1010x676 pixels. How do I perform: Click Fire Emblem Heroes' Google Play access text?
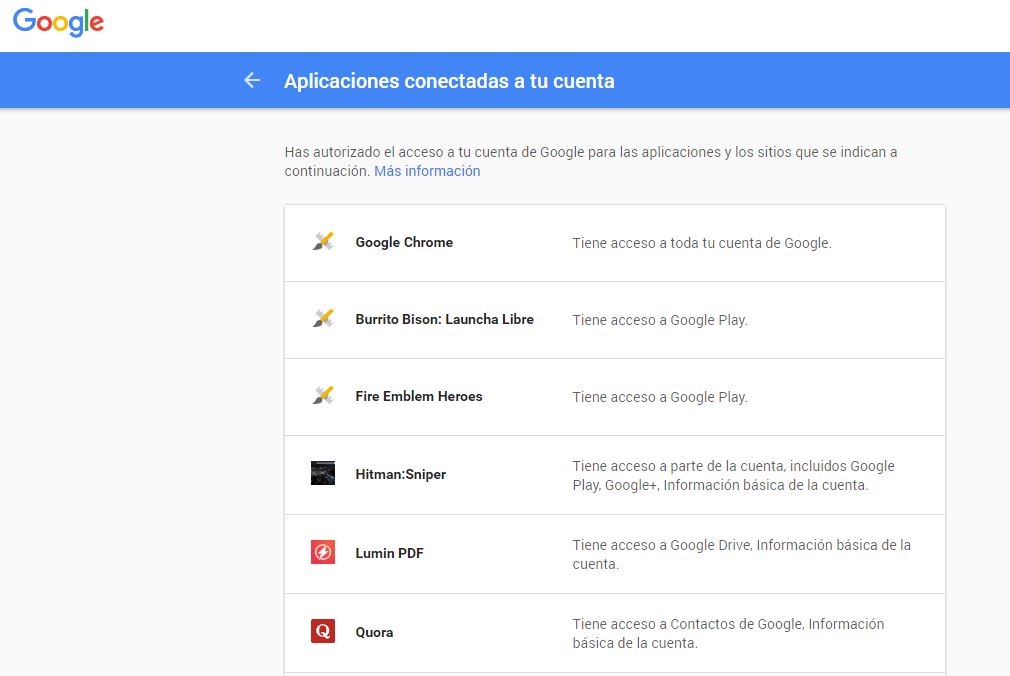tap(660, 397)
